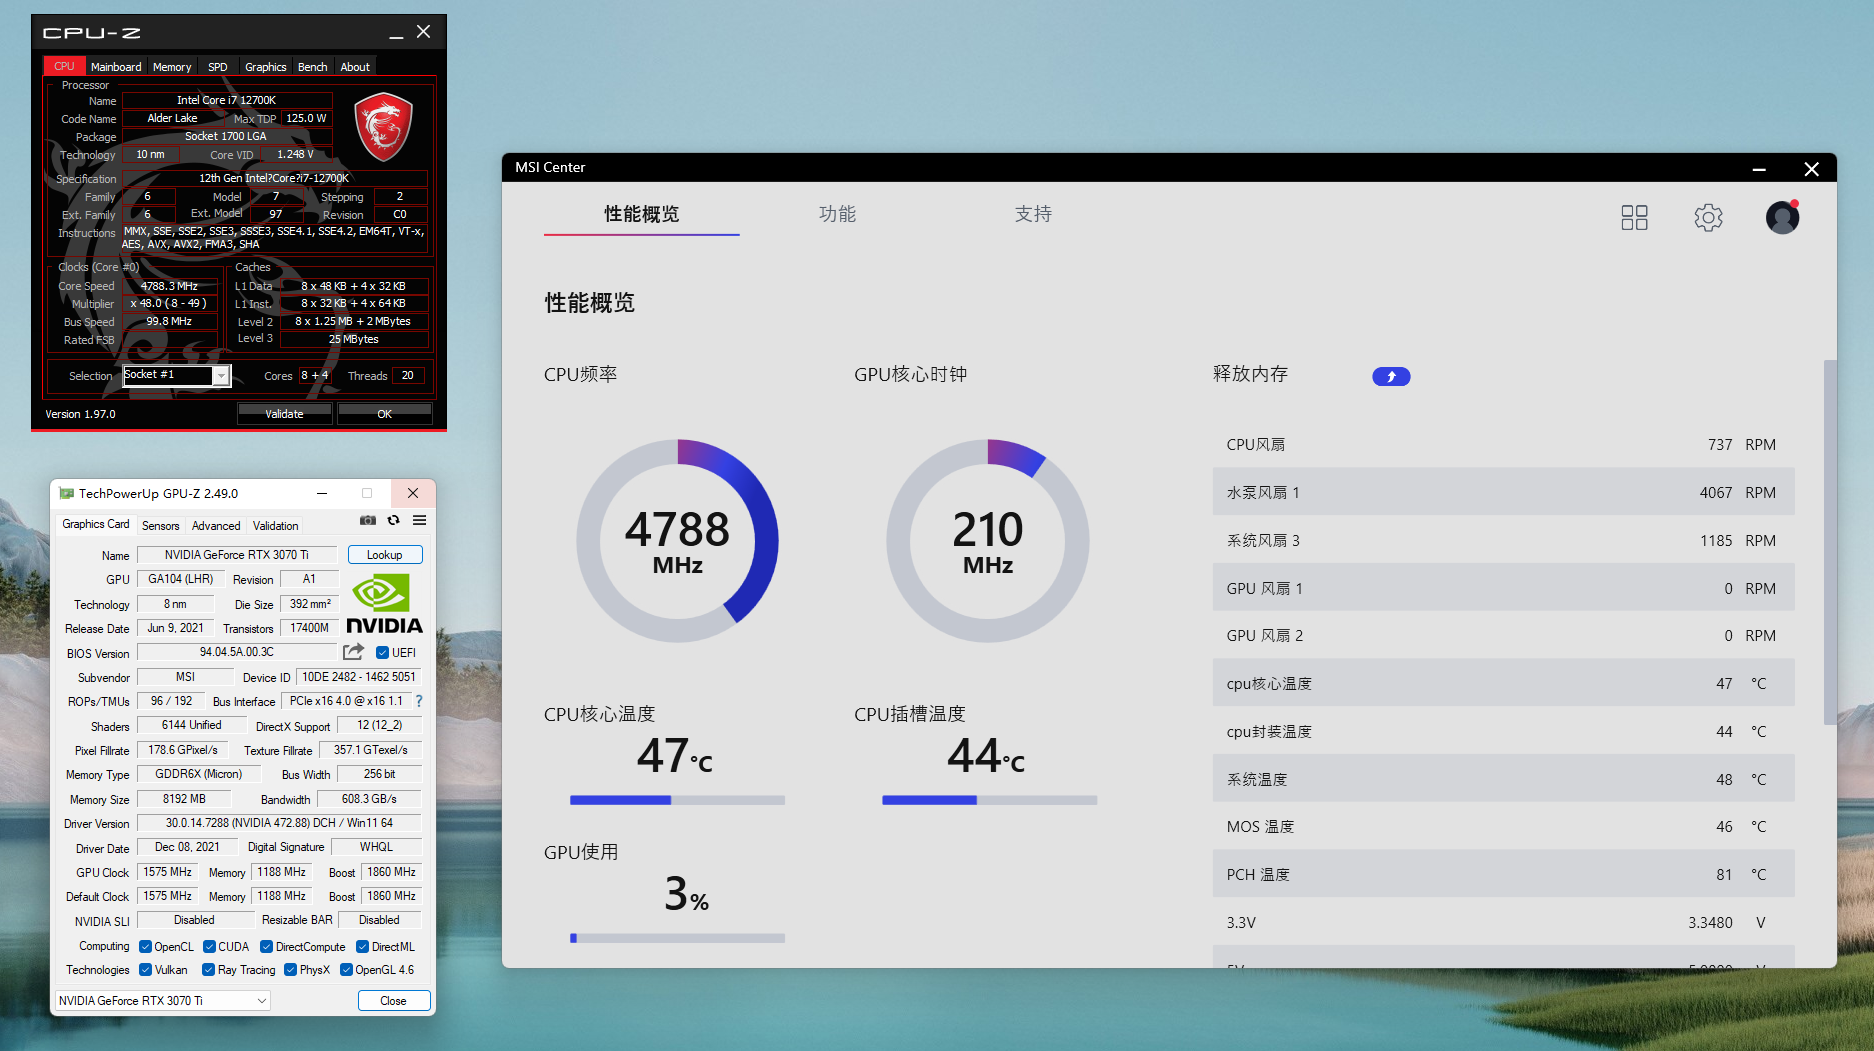Refresh GPU-Z data with refresh icon

point(394,520)
